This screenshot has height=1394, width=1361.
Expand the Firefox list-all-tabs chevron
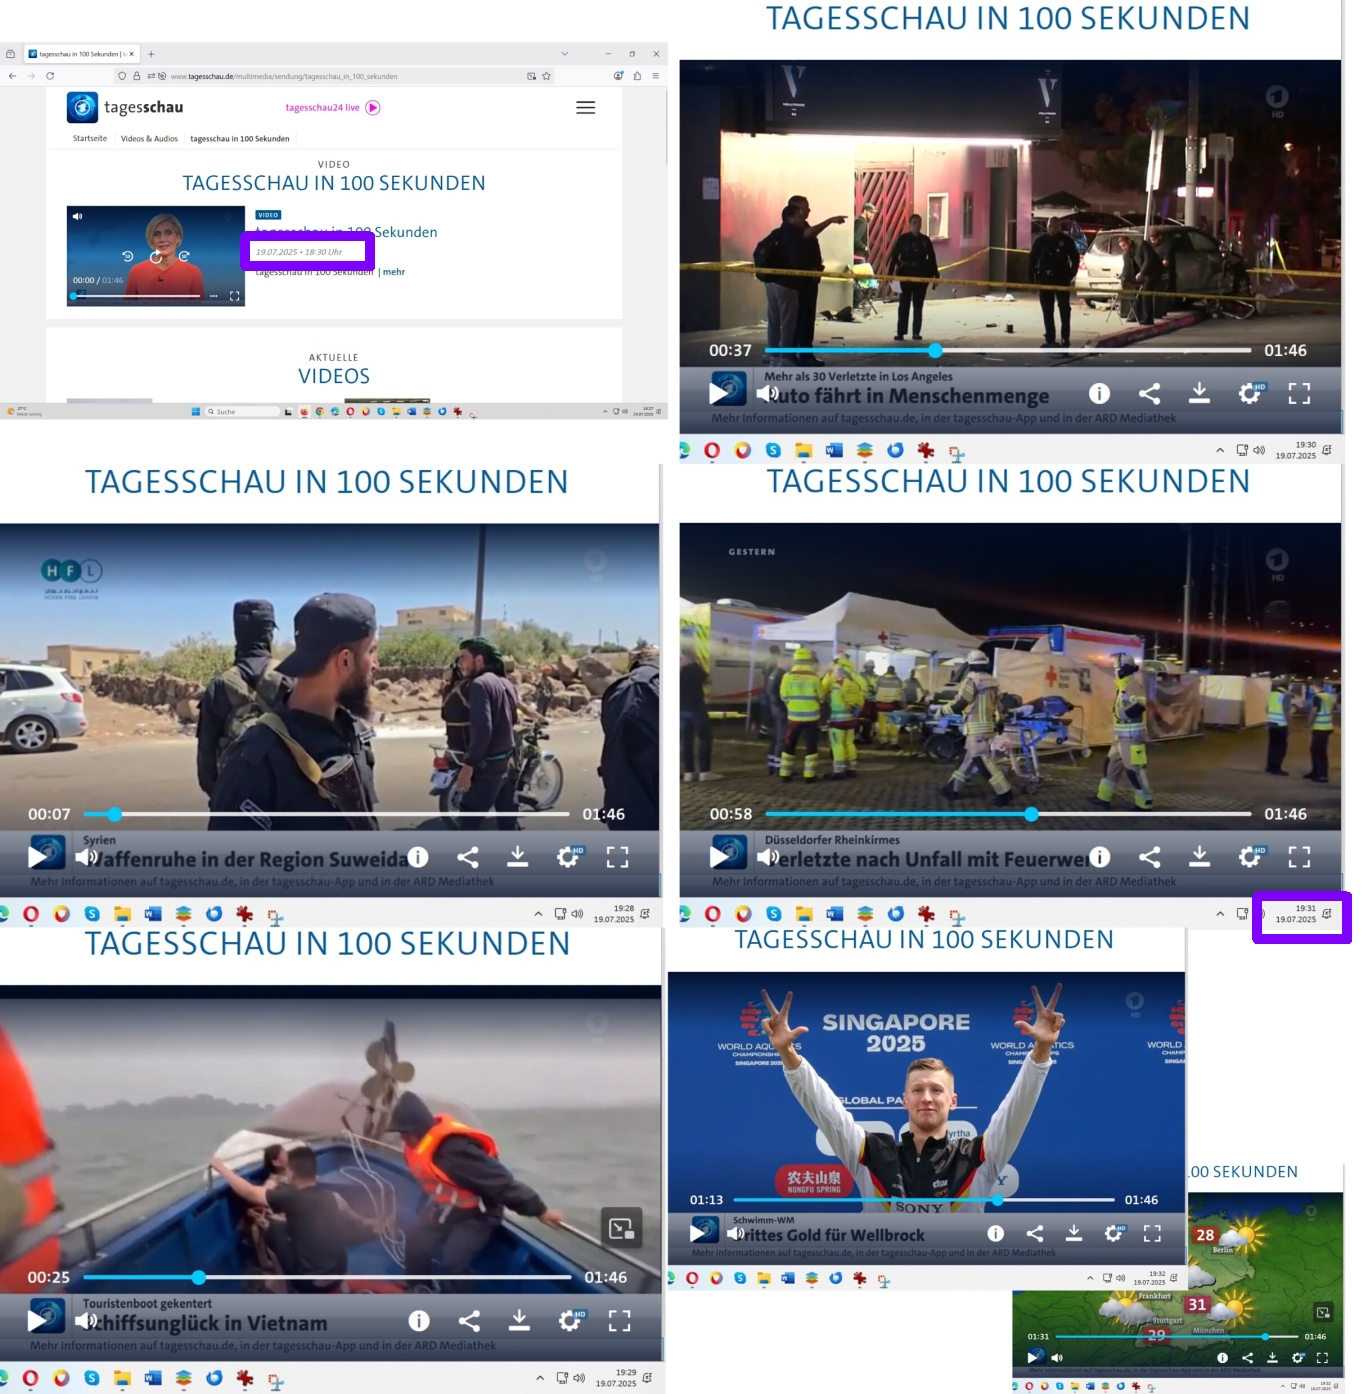[564, 54]
